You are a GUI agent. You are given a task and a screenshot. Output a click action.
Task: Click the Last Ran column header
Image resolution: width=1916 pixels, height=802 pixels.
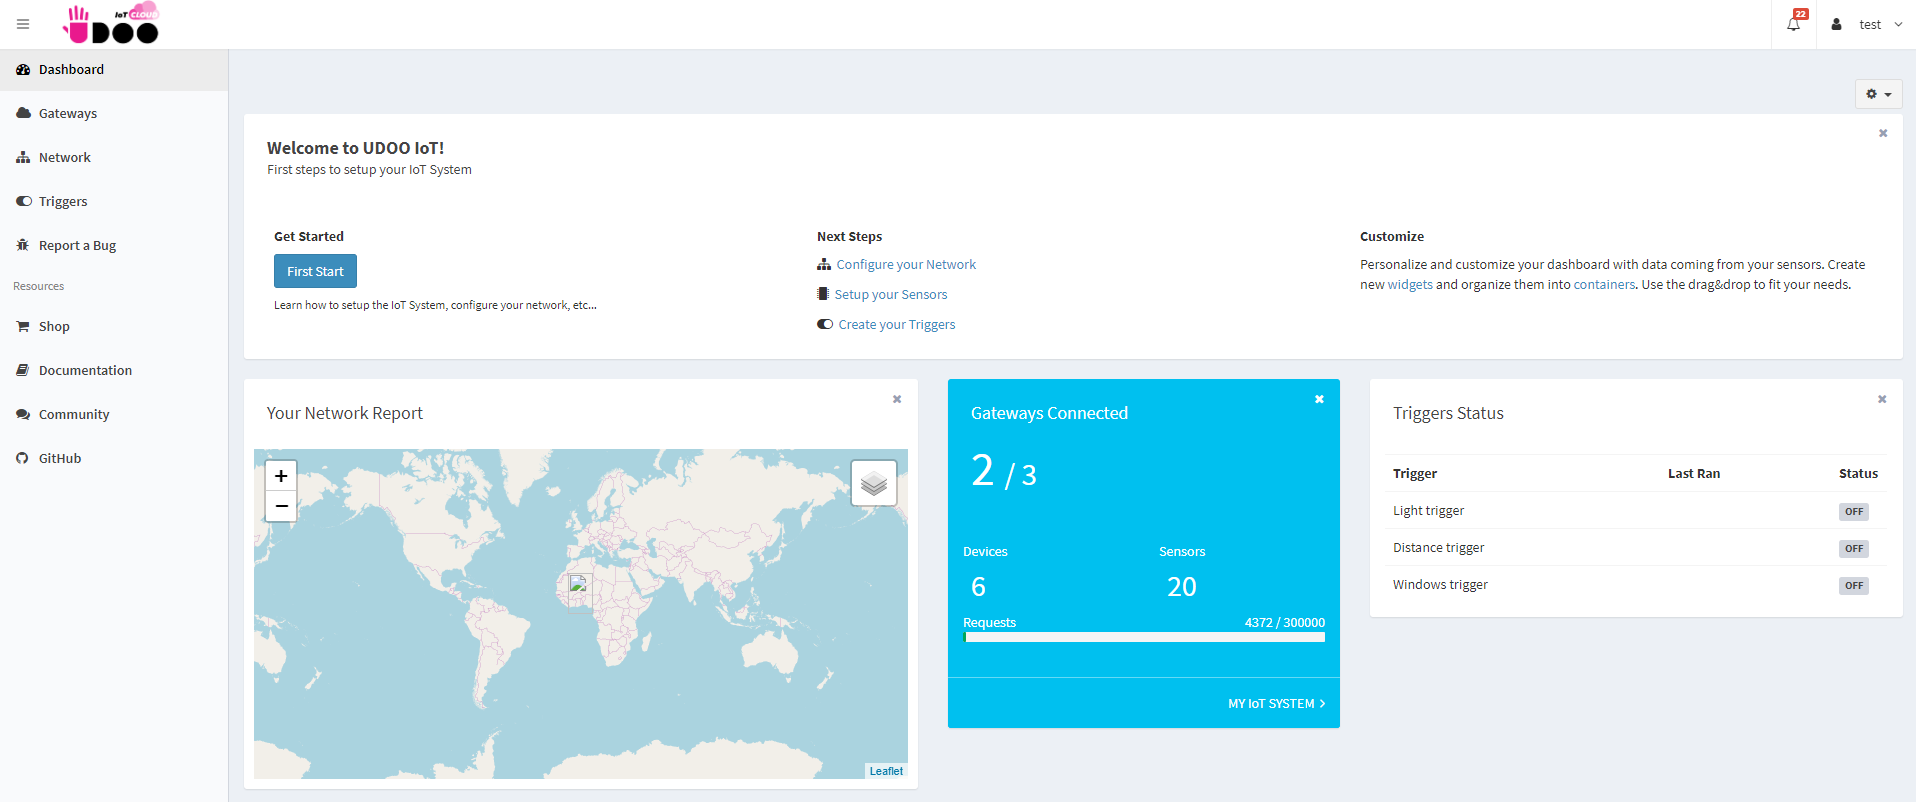pos(1694,473)
